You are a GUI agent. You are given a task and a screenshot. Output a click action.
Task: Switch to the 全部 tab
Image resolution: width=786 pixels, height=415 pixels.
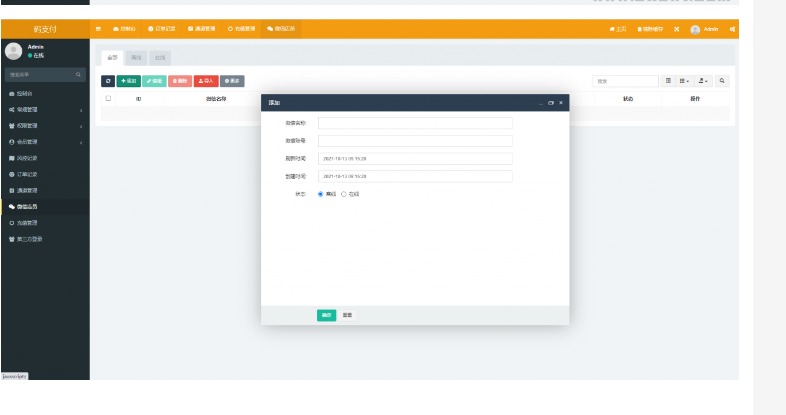112,58
